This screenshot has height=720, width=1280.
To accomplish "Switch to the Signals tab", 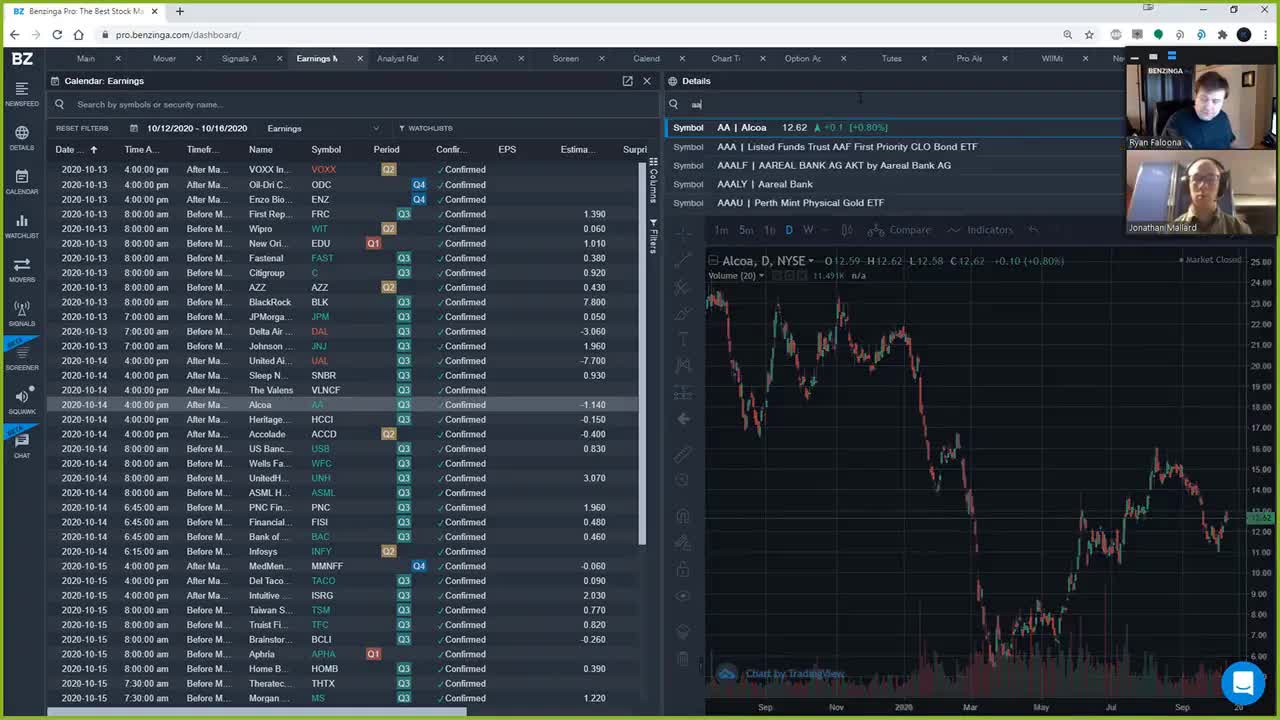I will [x=240, y=59].
